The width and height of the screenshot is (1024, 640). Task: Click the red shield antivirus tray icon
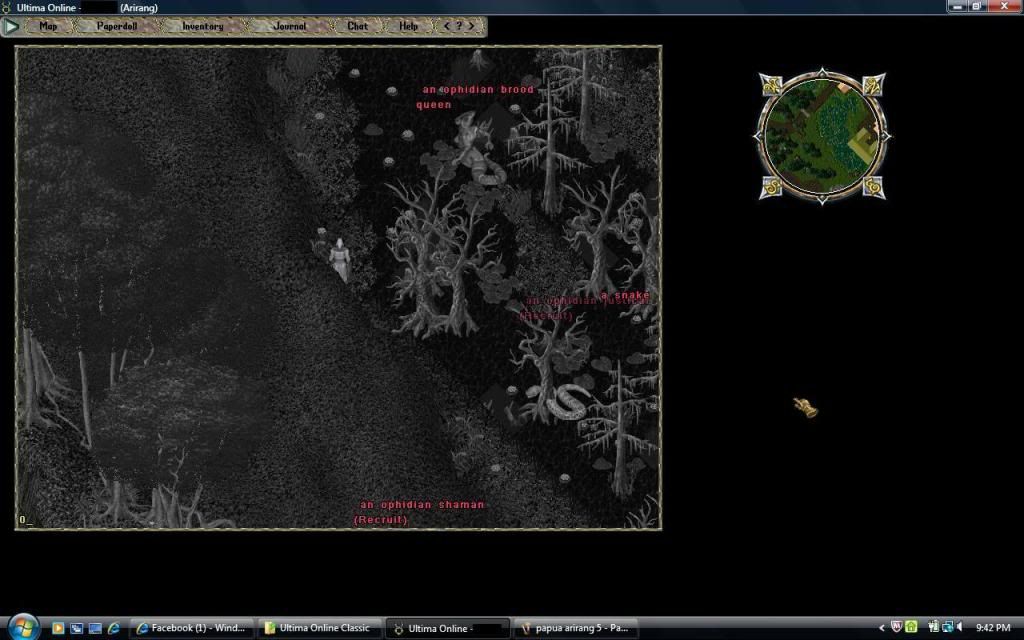point(897,627)
